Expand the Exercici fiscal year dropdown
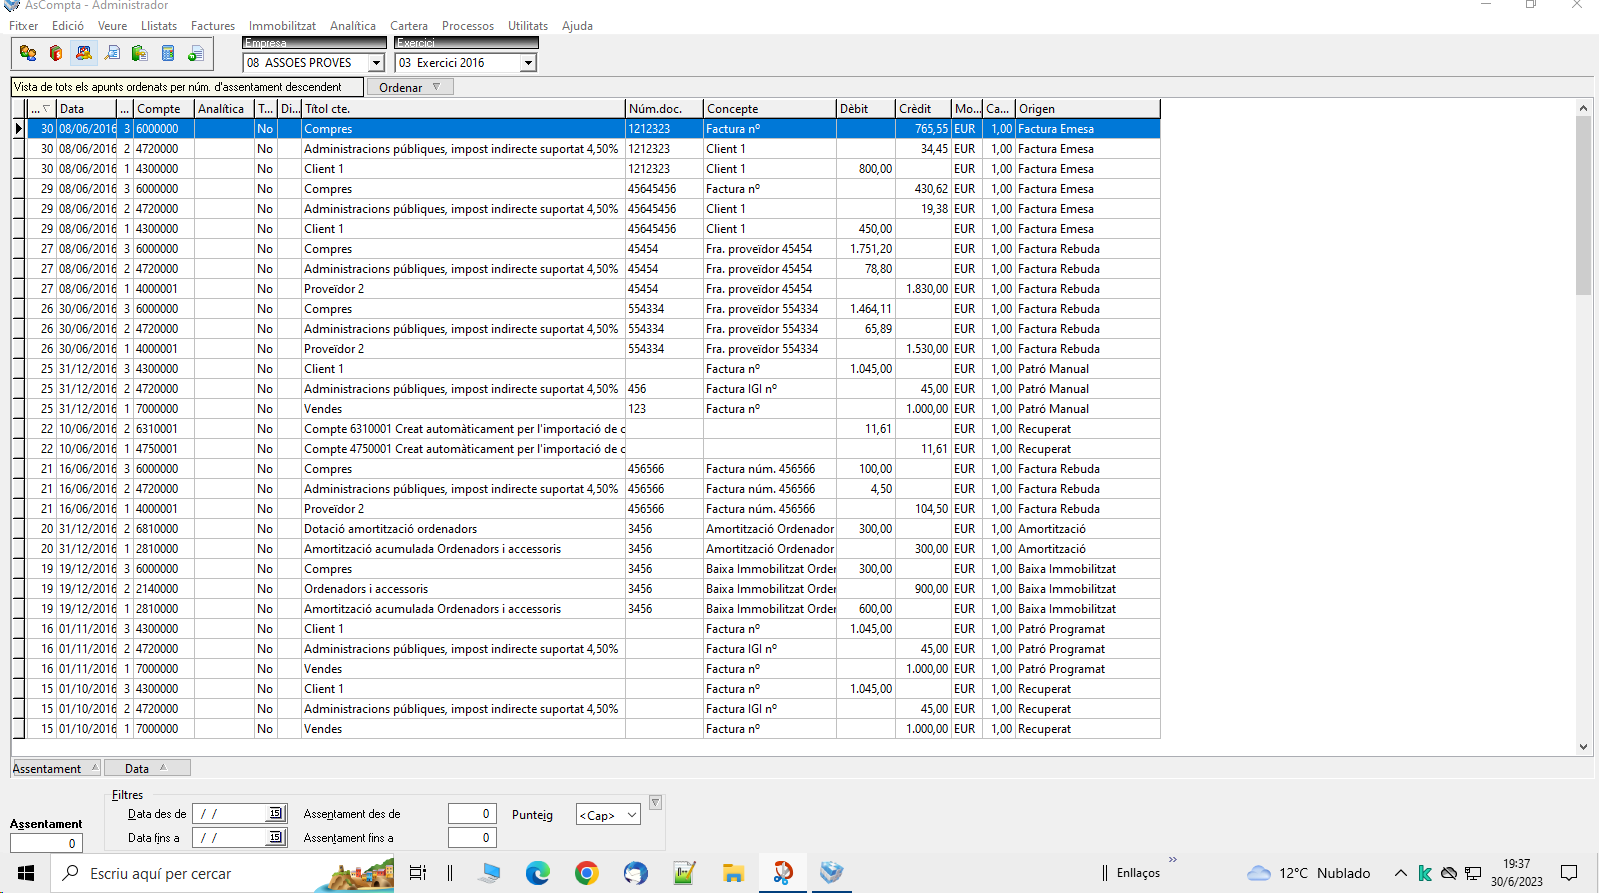This screenshot has width=1599, height=893. click(x=528, y=63)
